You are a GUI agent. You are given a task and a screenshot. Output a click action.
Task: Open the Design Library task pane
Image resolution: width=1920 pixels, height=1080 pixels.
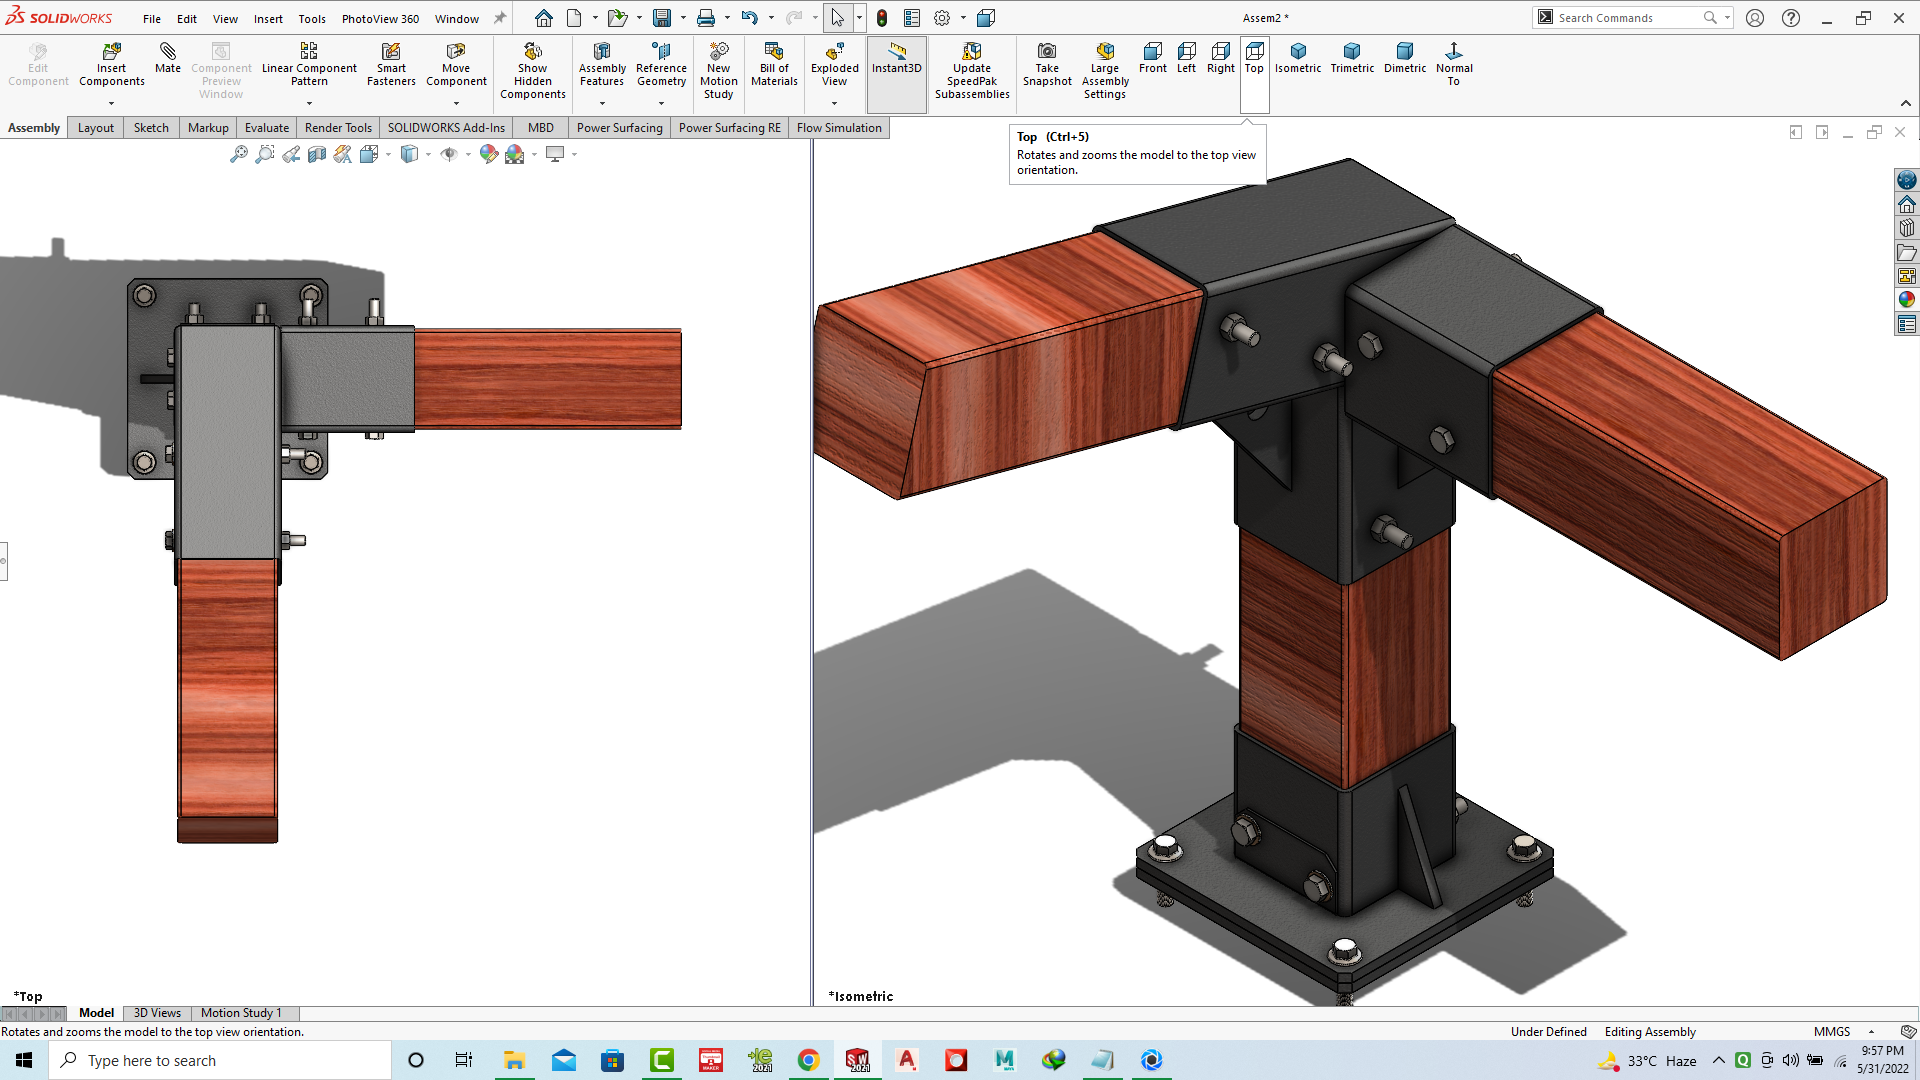coord(1908,228)
